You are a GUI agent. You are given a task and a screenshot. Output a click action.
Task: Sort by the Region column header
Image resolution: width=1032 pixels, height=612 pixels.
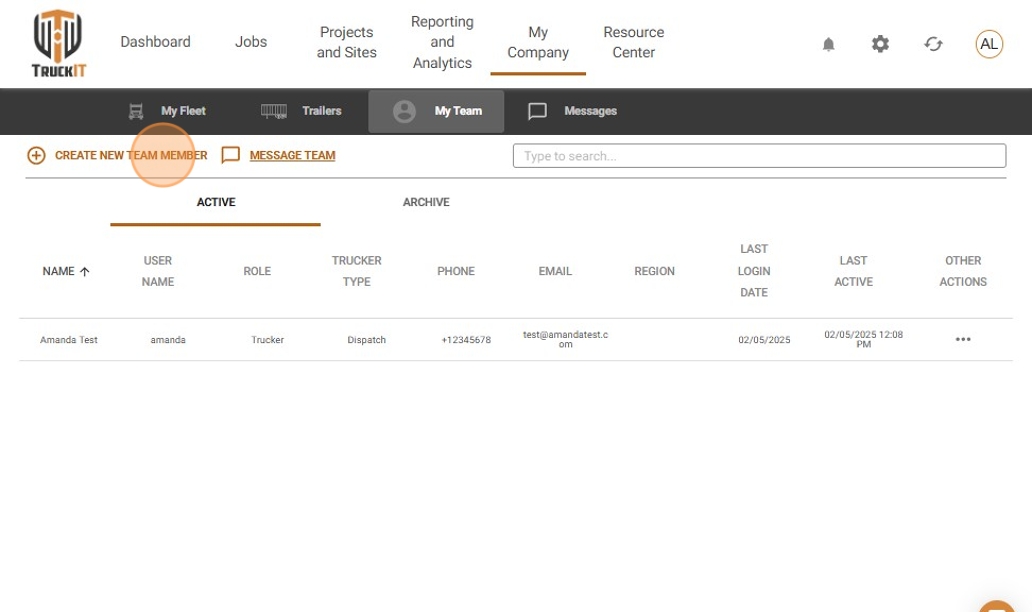tap(655, 271)
